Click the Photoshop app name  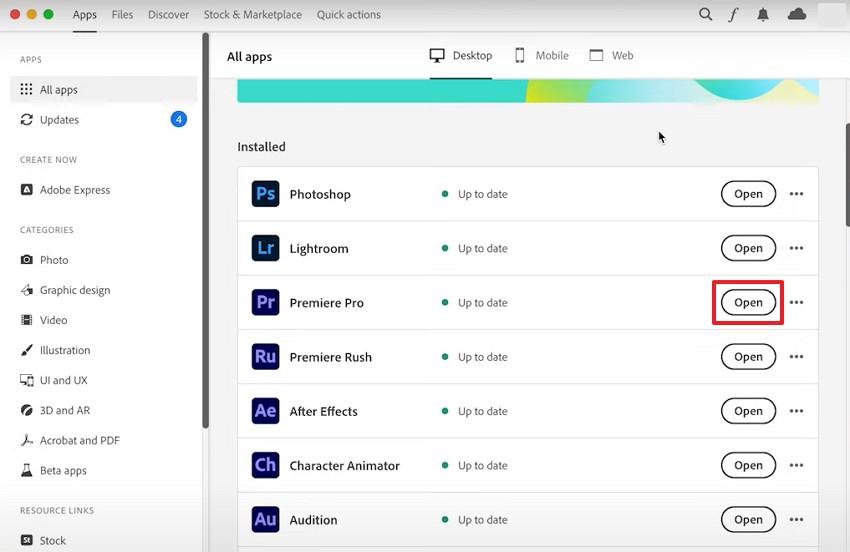[x=320, y=194]
